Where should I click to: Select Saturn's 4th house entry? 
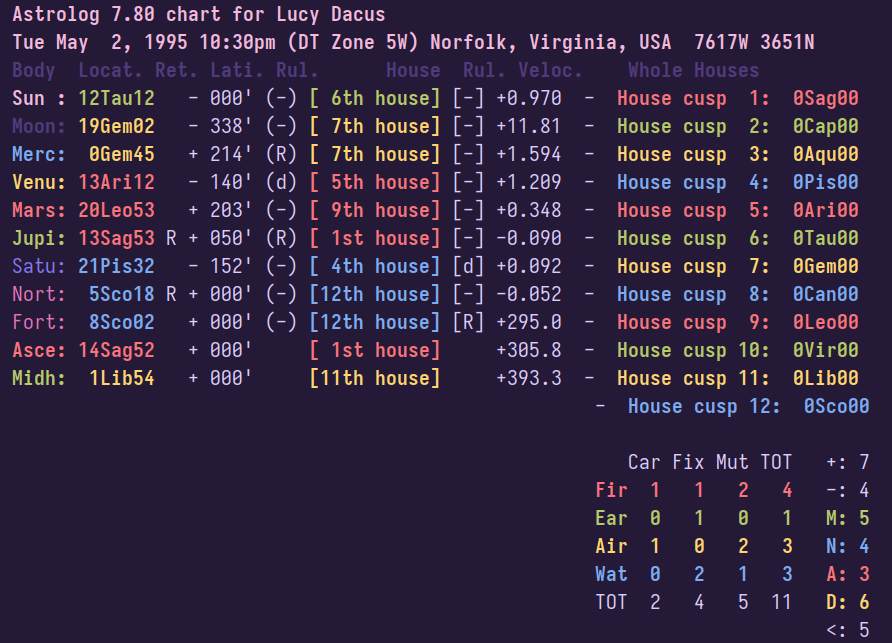pos(375,267)
